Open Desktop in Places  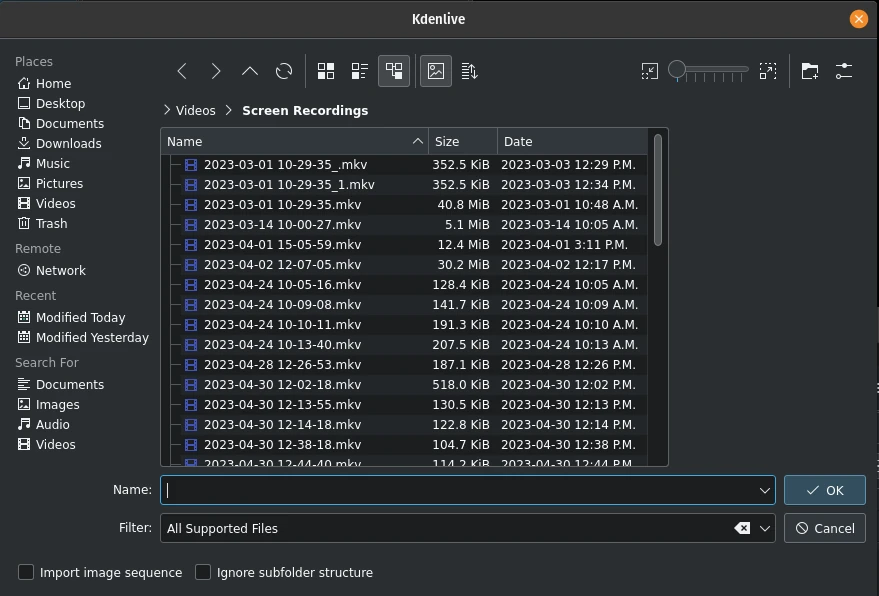tap(52, 104)
